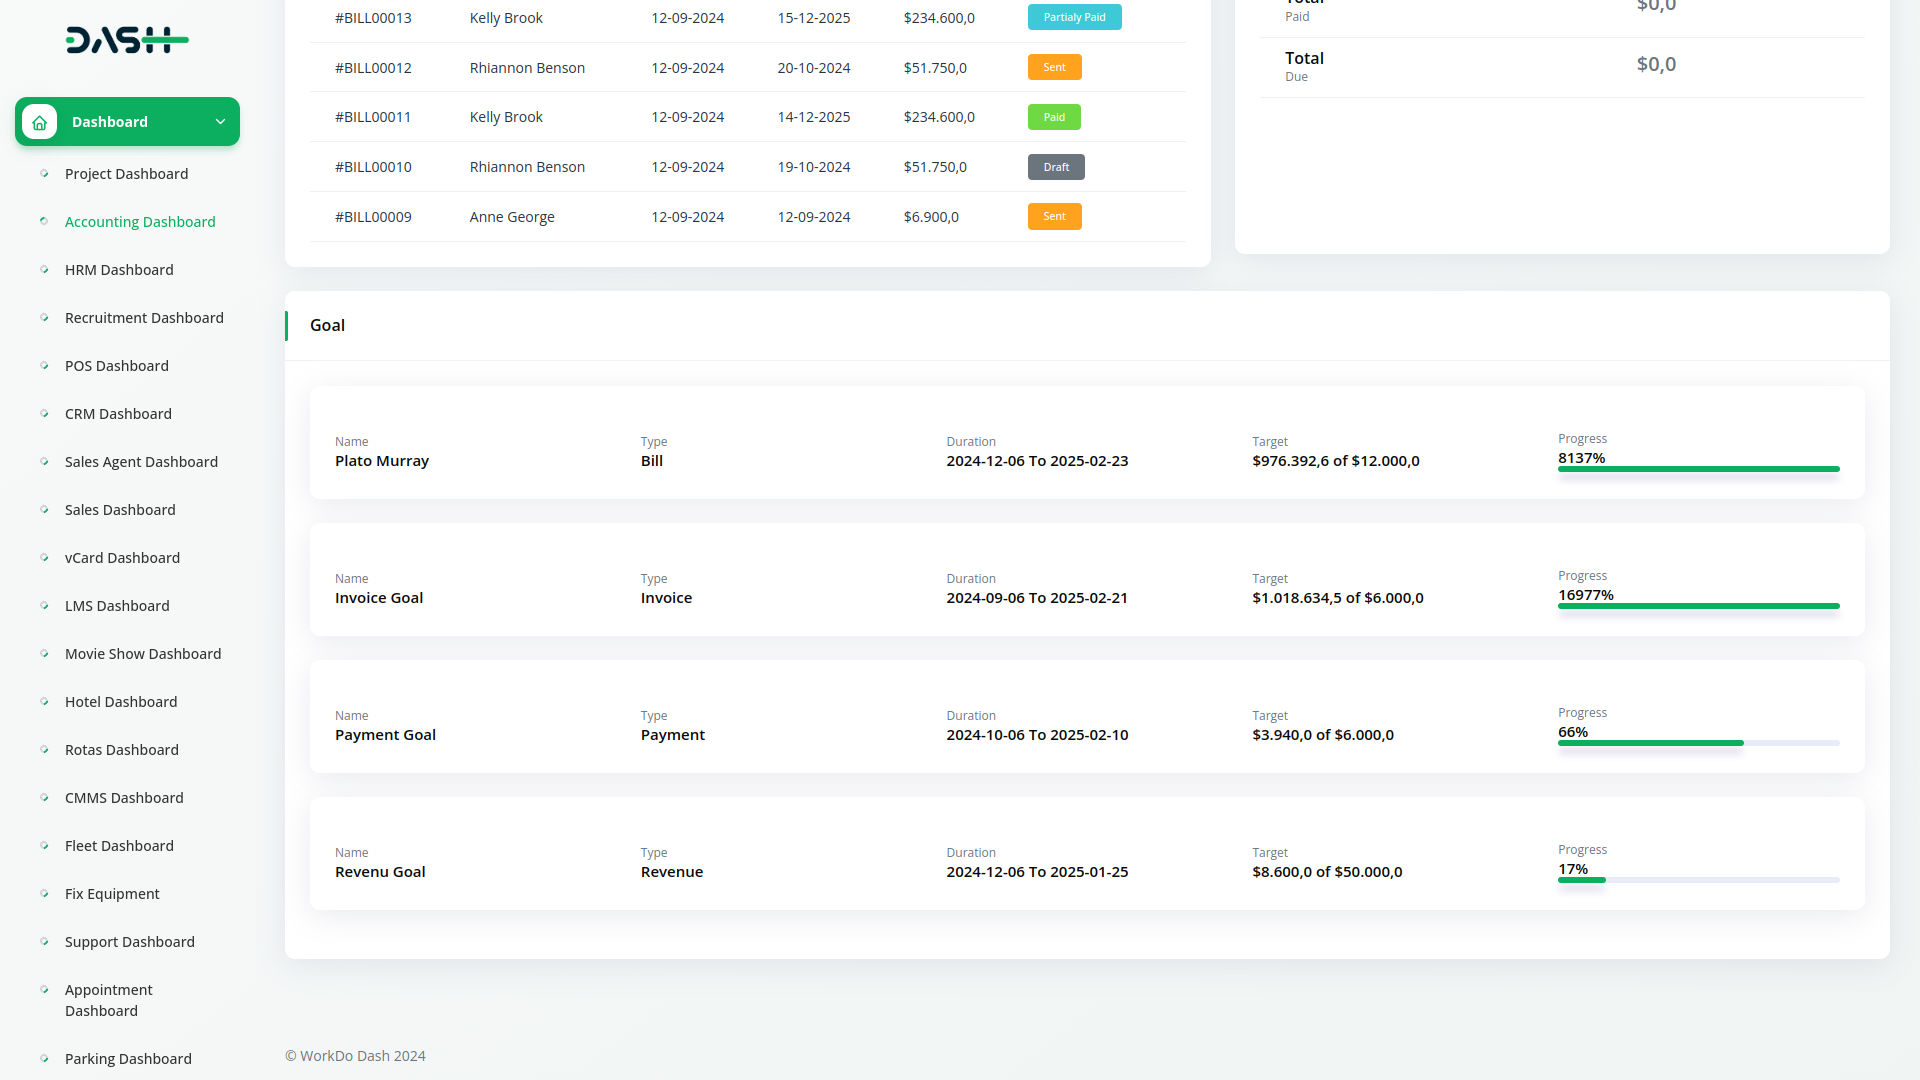Click bullet icon beside Fleet Dashboard

point(44,846)
